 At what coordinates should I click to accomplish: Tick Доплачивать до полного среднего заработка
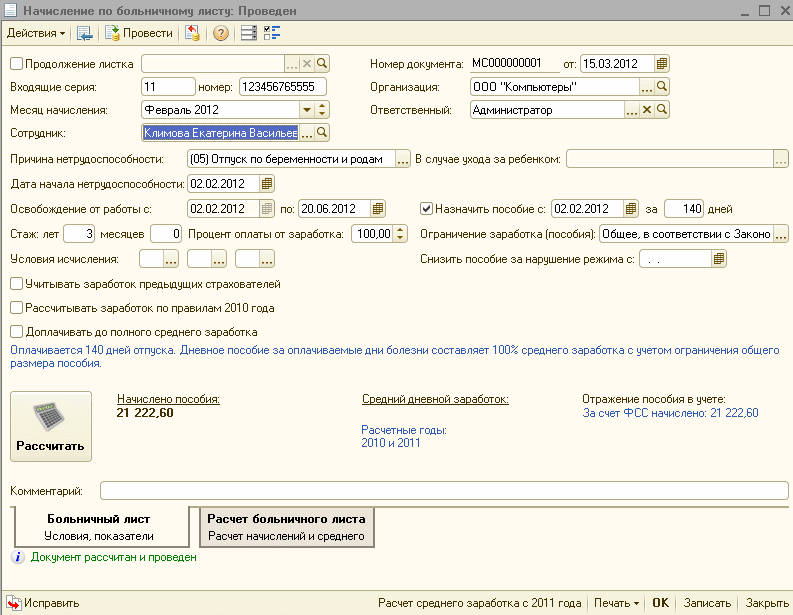[x=15, y=331]
